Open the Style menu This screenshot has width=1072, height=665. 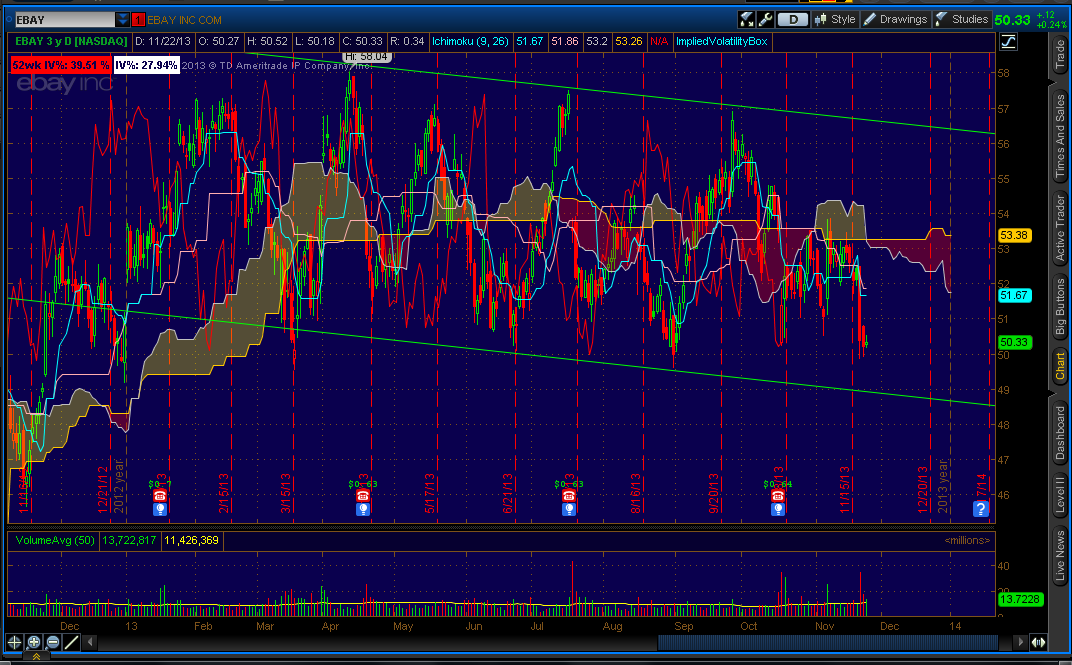pyautogui.click(x=835, y=19)
